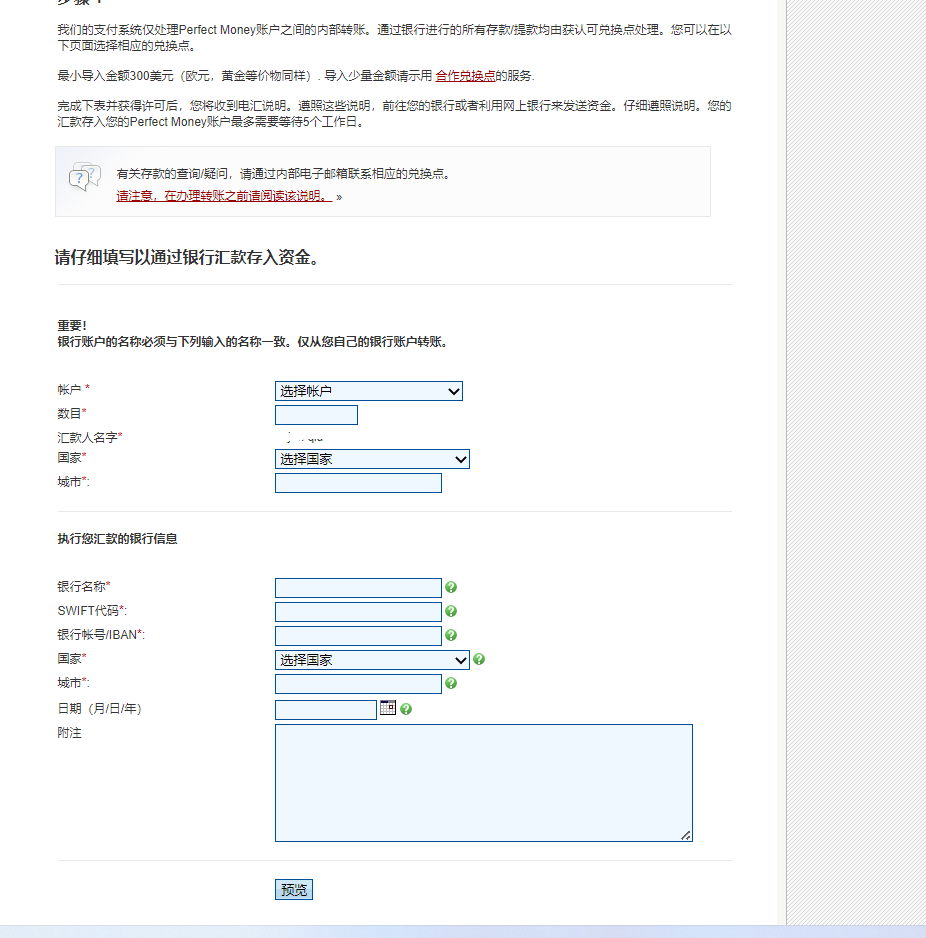Focus the 数目 amount input field
Image resolution: width=926 pixels, height=938 pixels.
pos(316,415)
